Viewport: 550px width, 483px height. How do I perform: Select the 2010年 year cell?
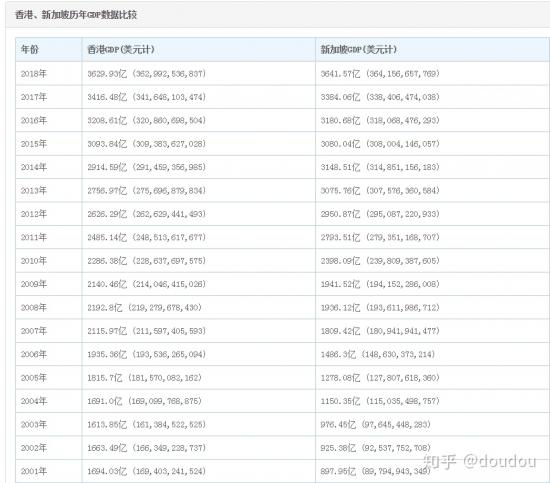[34, 261]
